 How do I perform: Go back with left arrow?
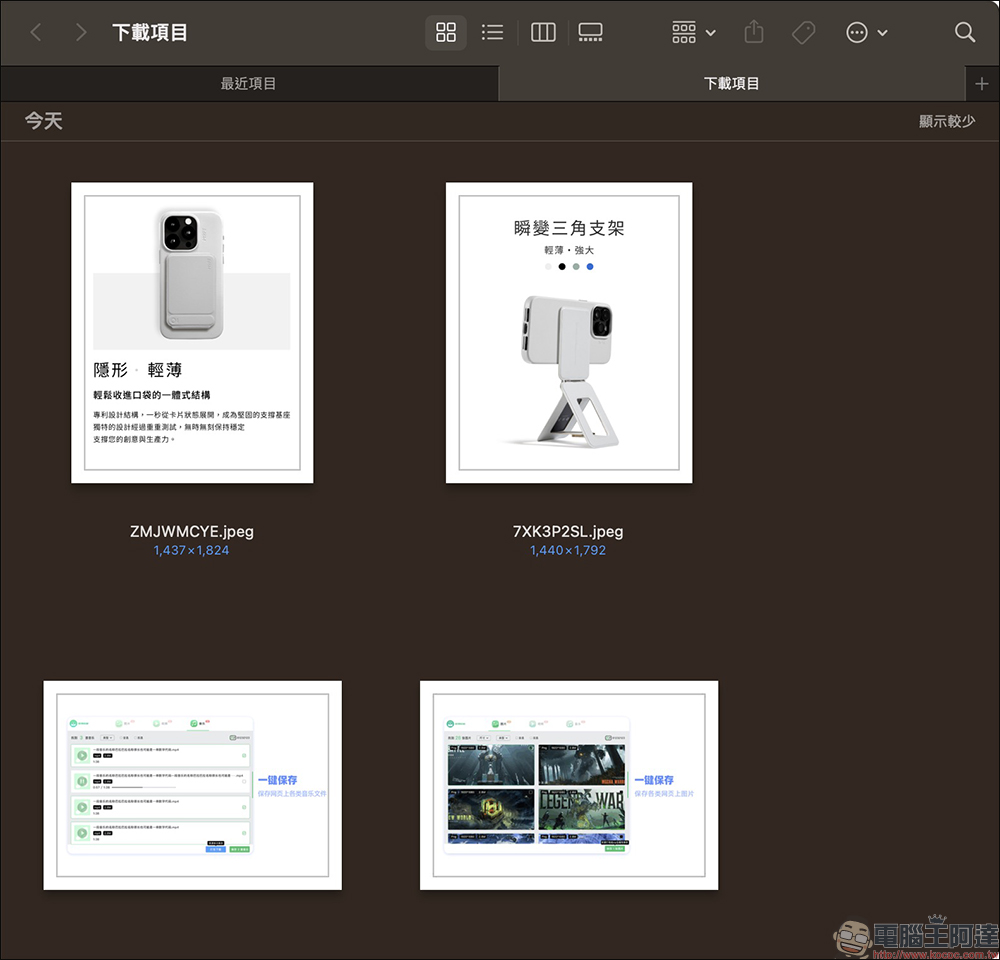[36, 32]
